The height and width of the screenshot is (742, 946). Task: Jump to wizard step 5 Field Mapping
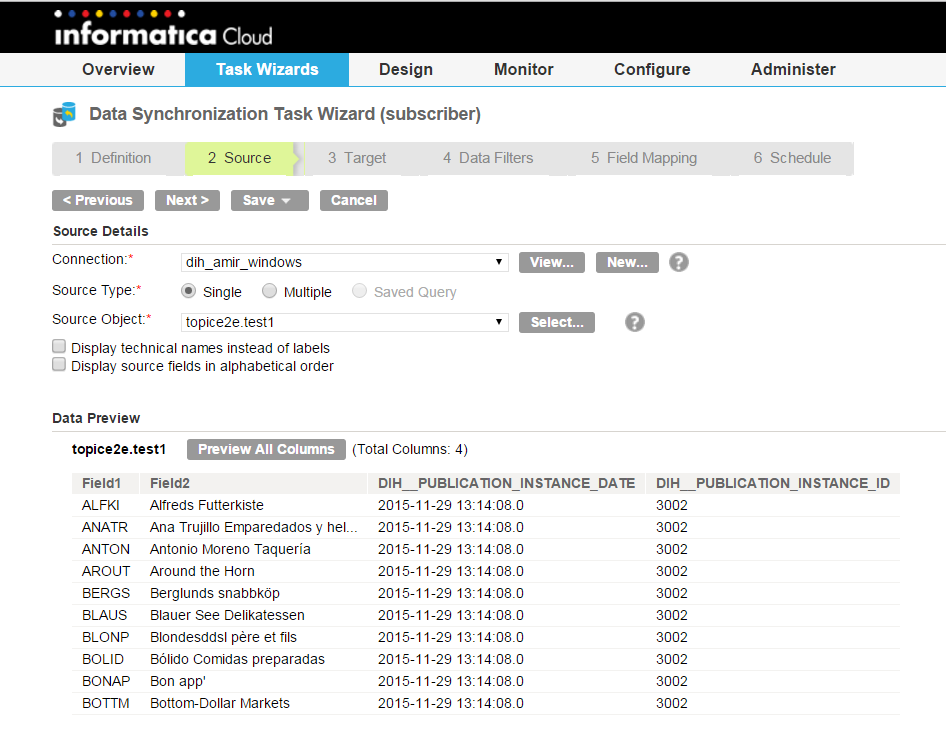(x=644, y=158)
